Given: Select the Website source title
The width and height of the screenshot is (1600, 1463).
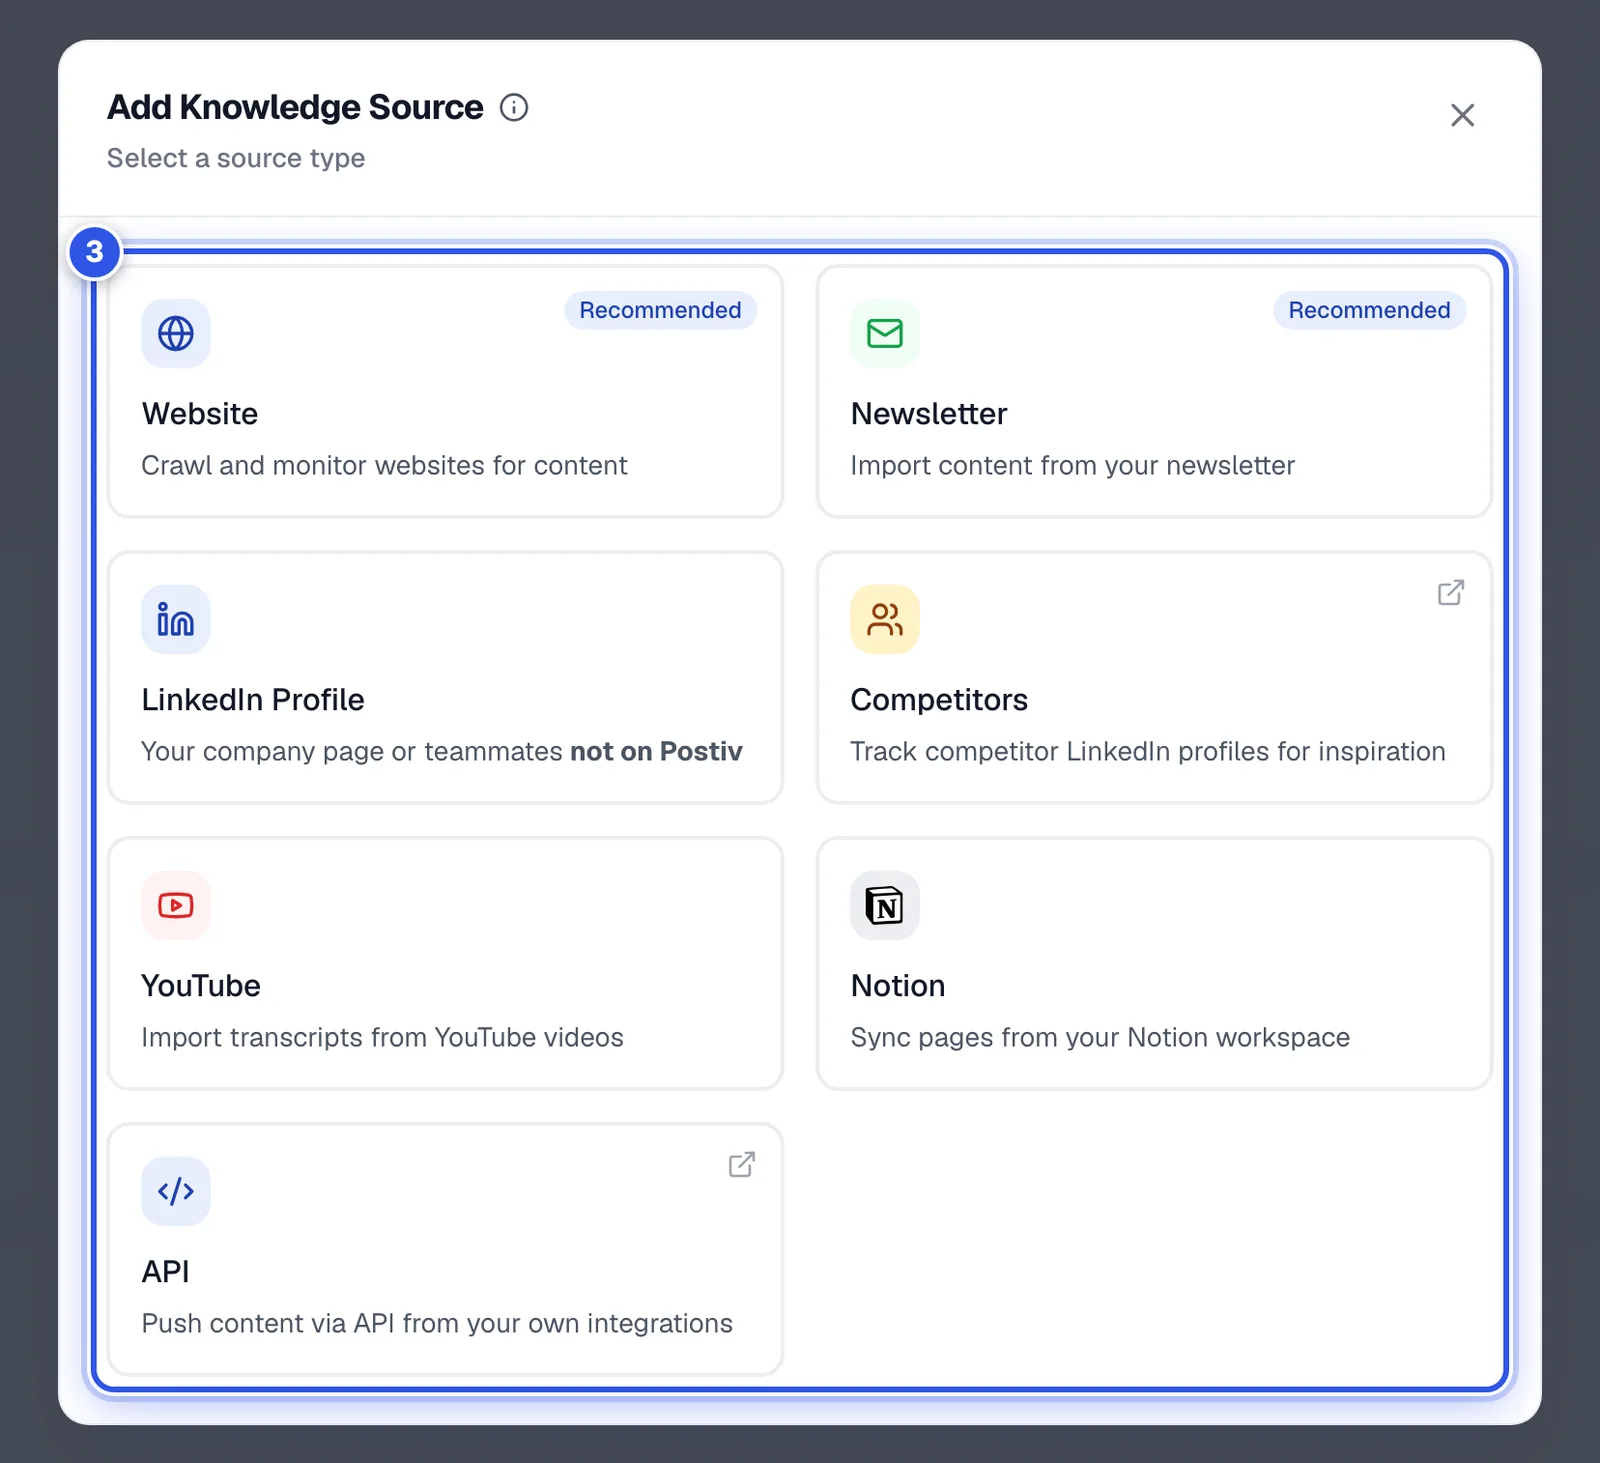Looking at the screenshot, I should coord(200,414).
